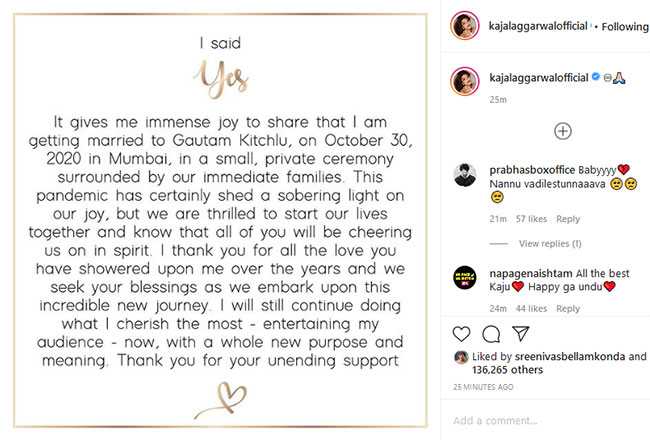The image size is (650, 440).
Task: Reply to prabhasboxoffice's comment
Action: pos(568,219)
